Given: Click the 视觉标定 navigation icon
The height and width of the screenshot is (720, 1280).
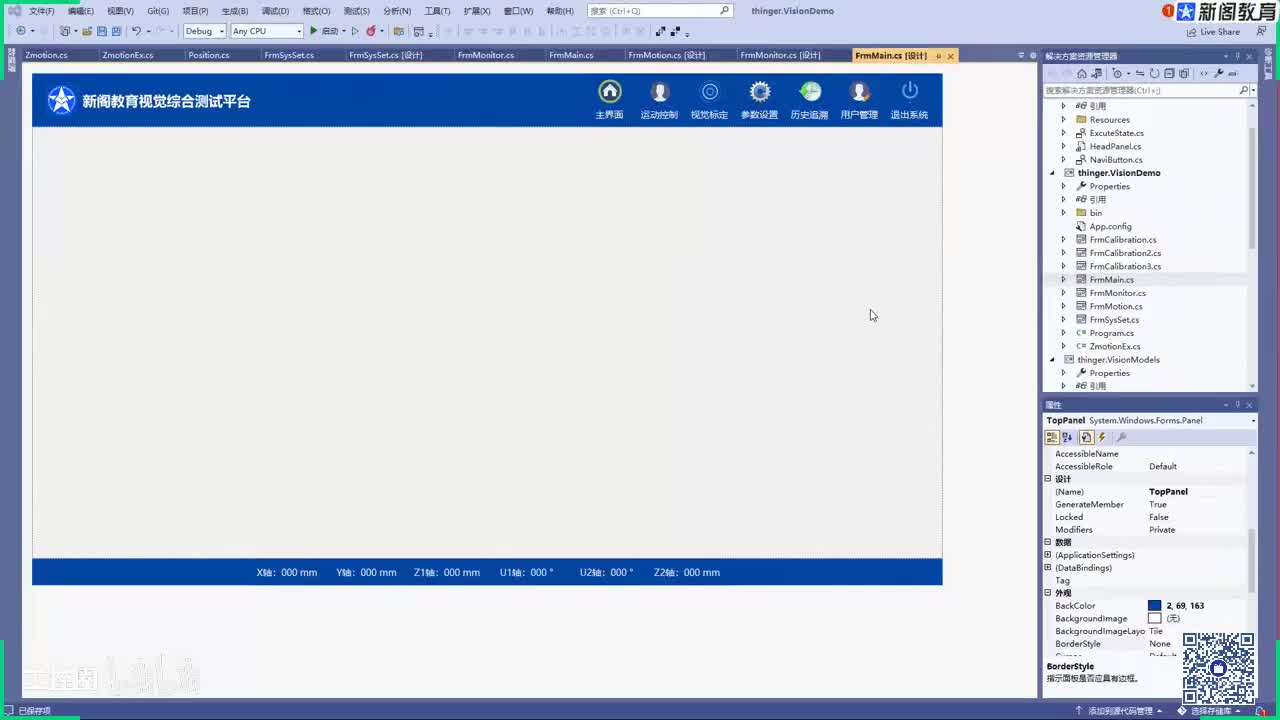Looking at the screenshot, I should (x=710, y=92).
